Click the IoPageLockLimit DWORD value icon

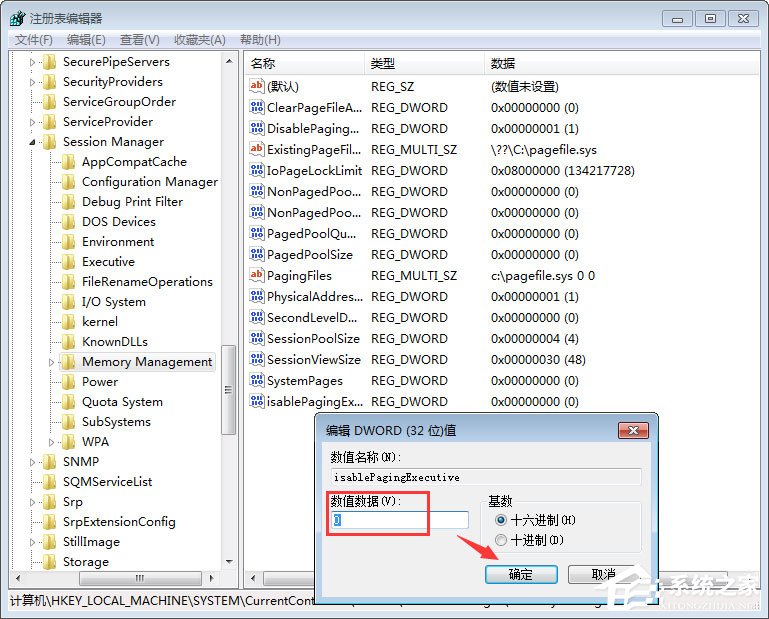(256, 170)
